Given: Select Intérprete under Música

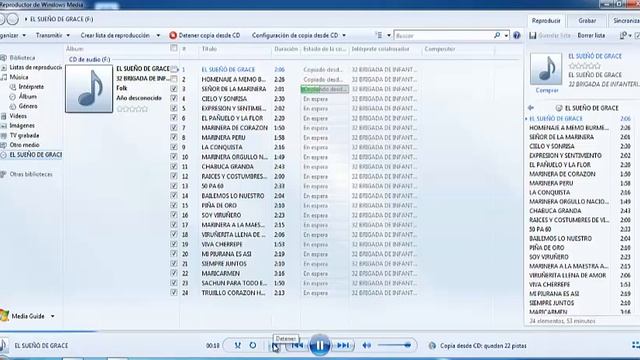Looking at the screenshot, I should pos(31,87).
